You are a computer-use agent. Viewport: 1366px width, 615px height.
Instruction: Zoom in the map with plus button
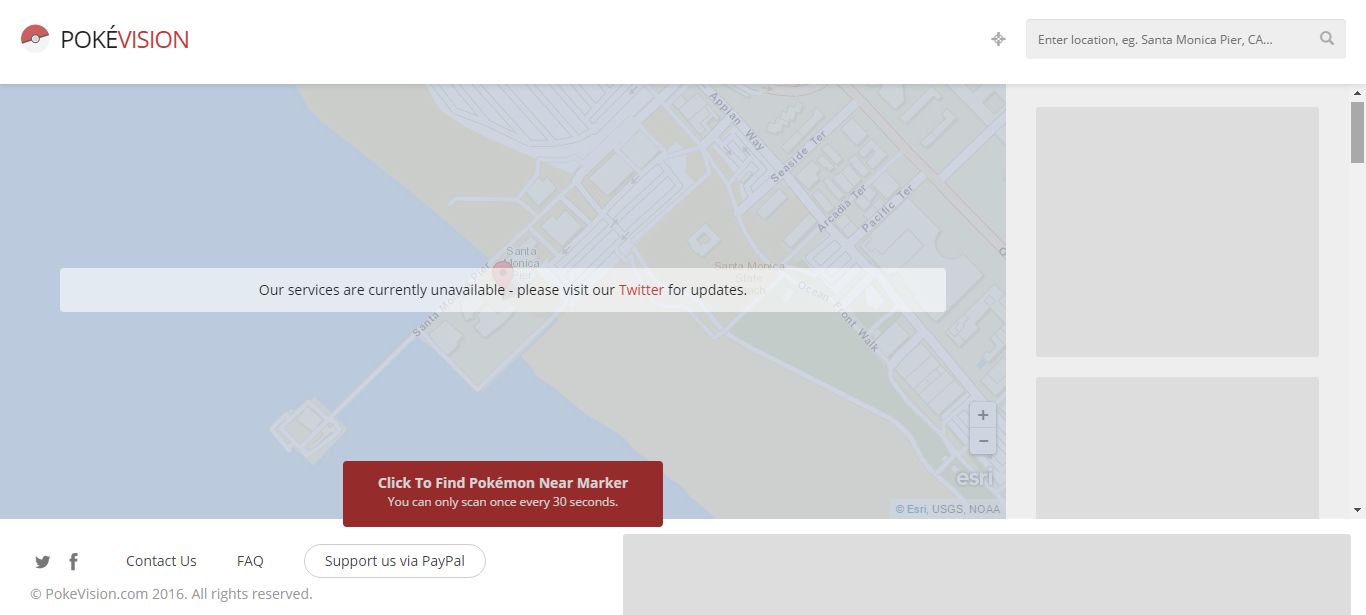[983, 415]
